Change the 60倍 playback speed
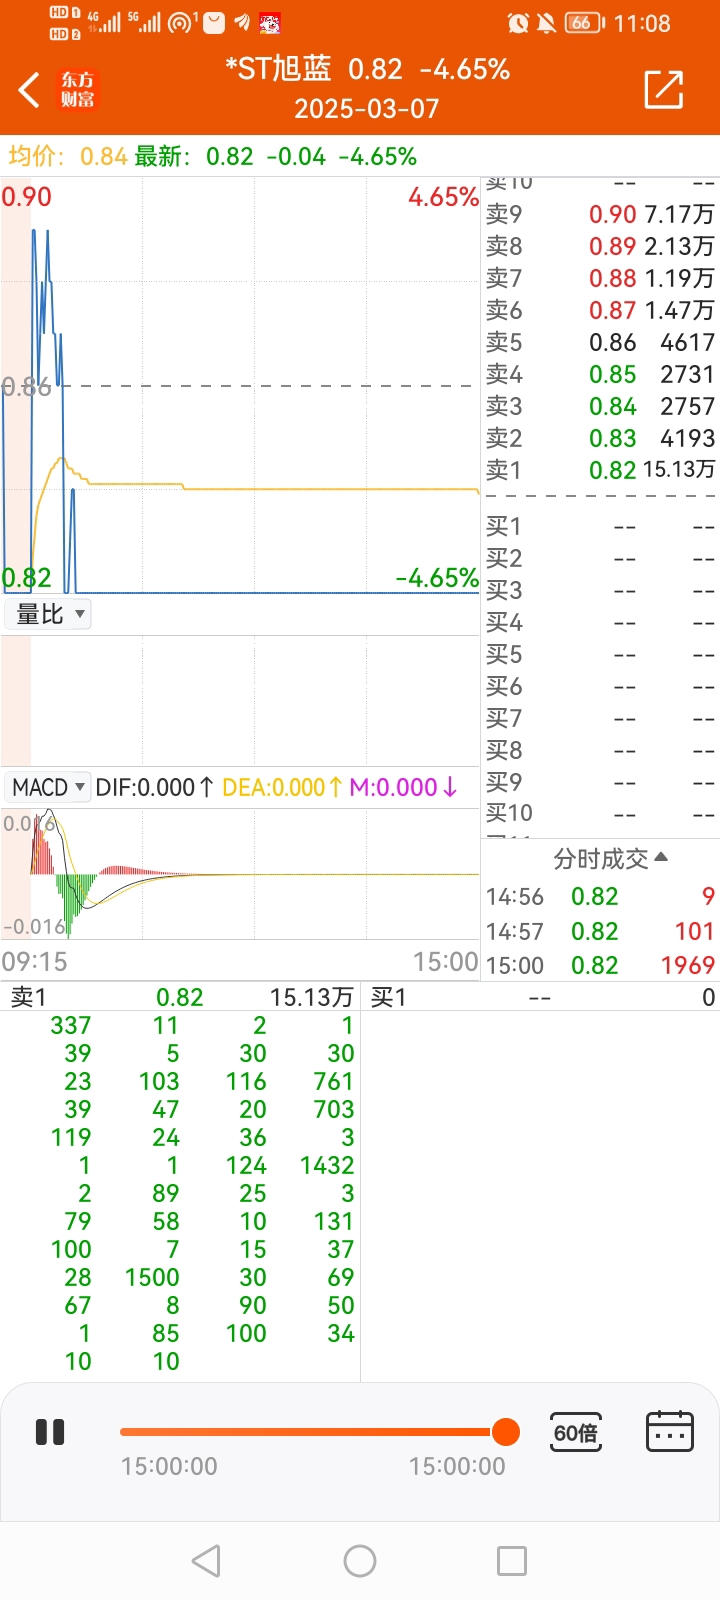The image size is (720, 1600). pyautogui.click(x=576, y=1432)
